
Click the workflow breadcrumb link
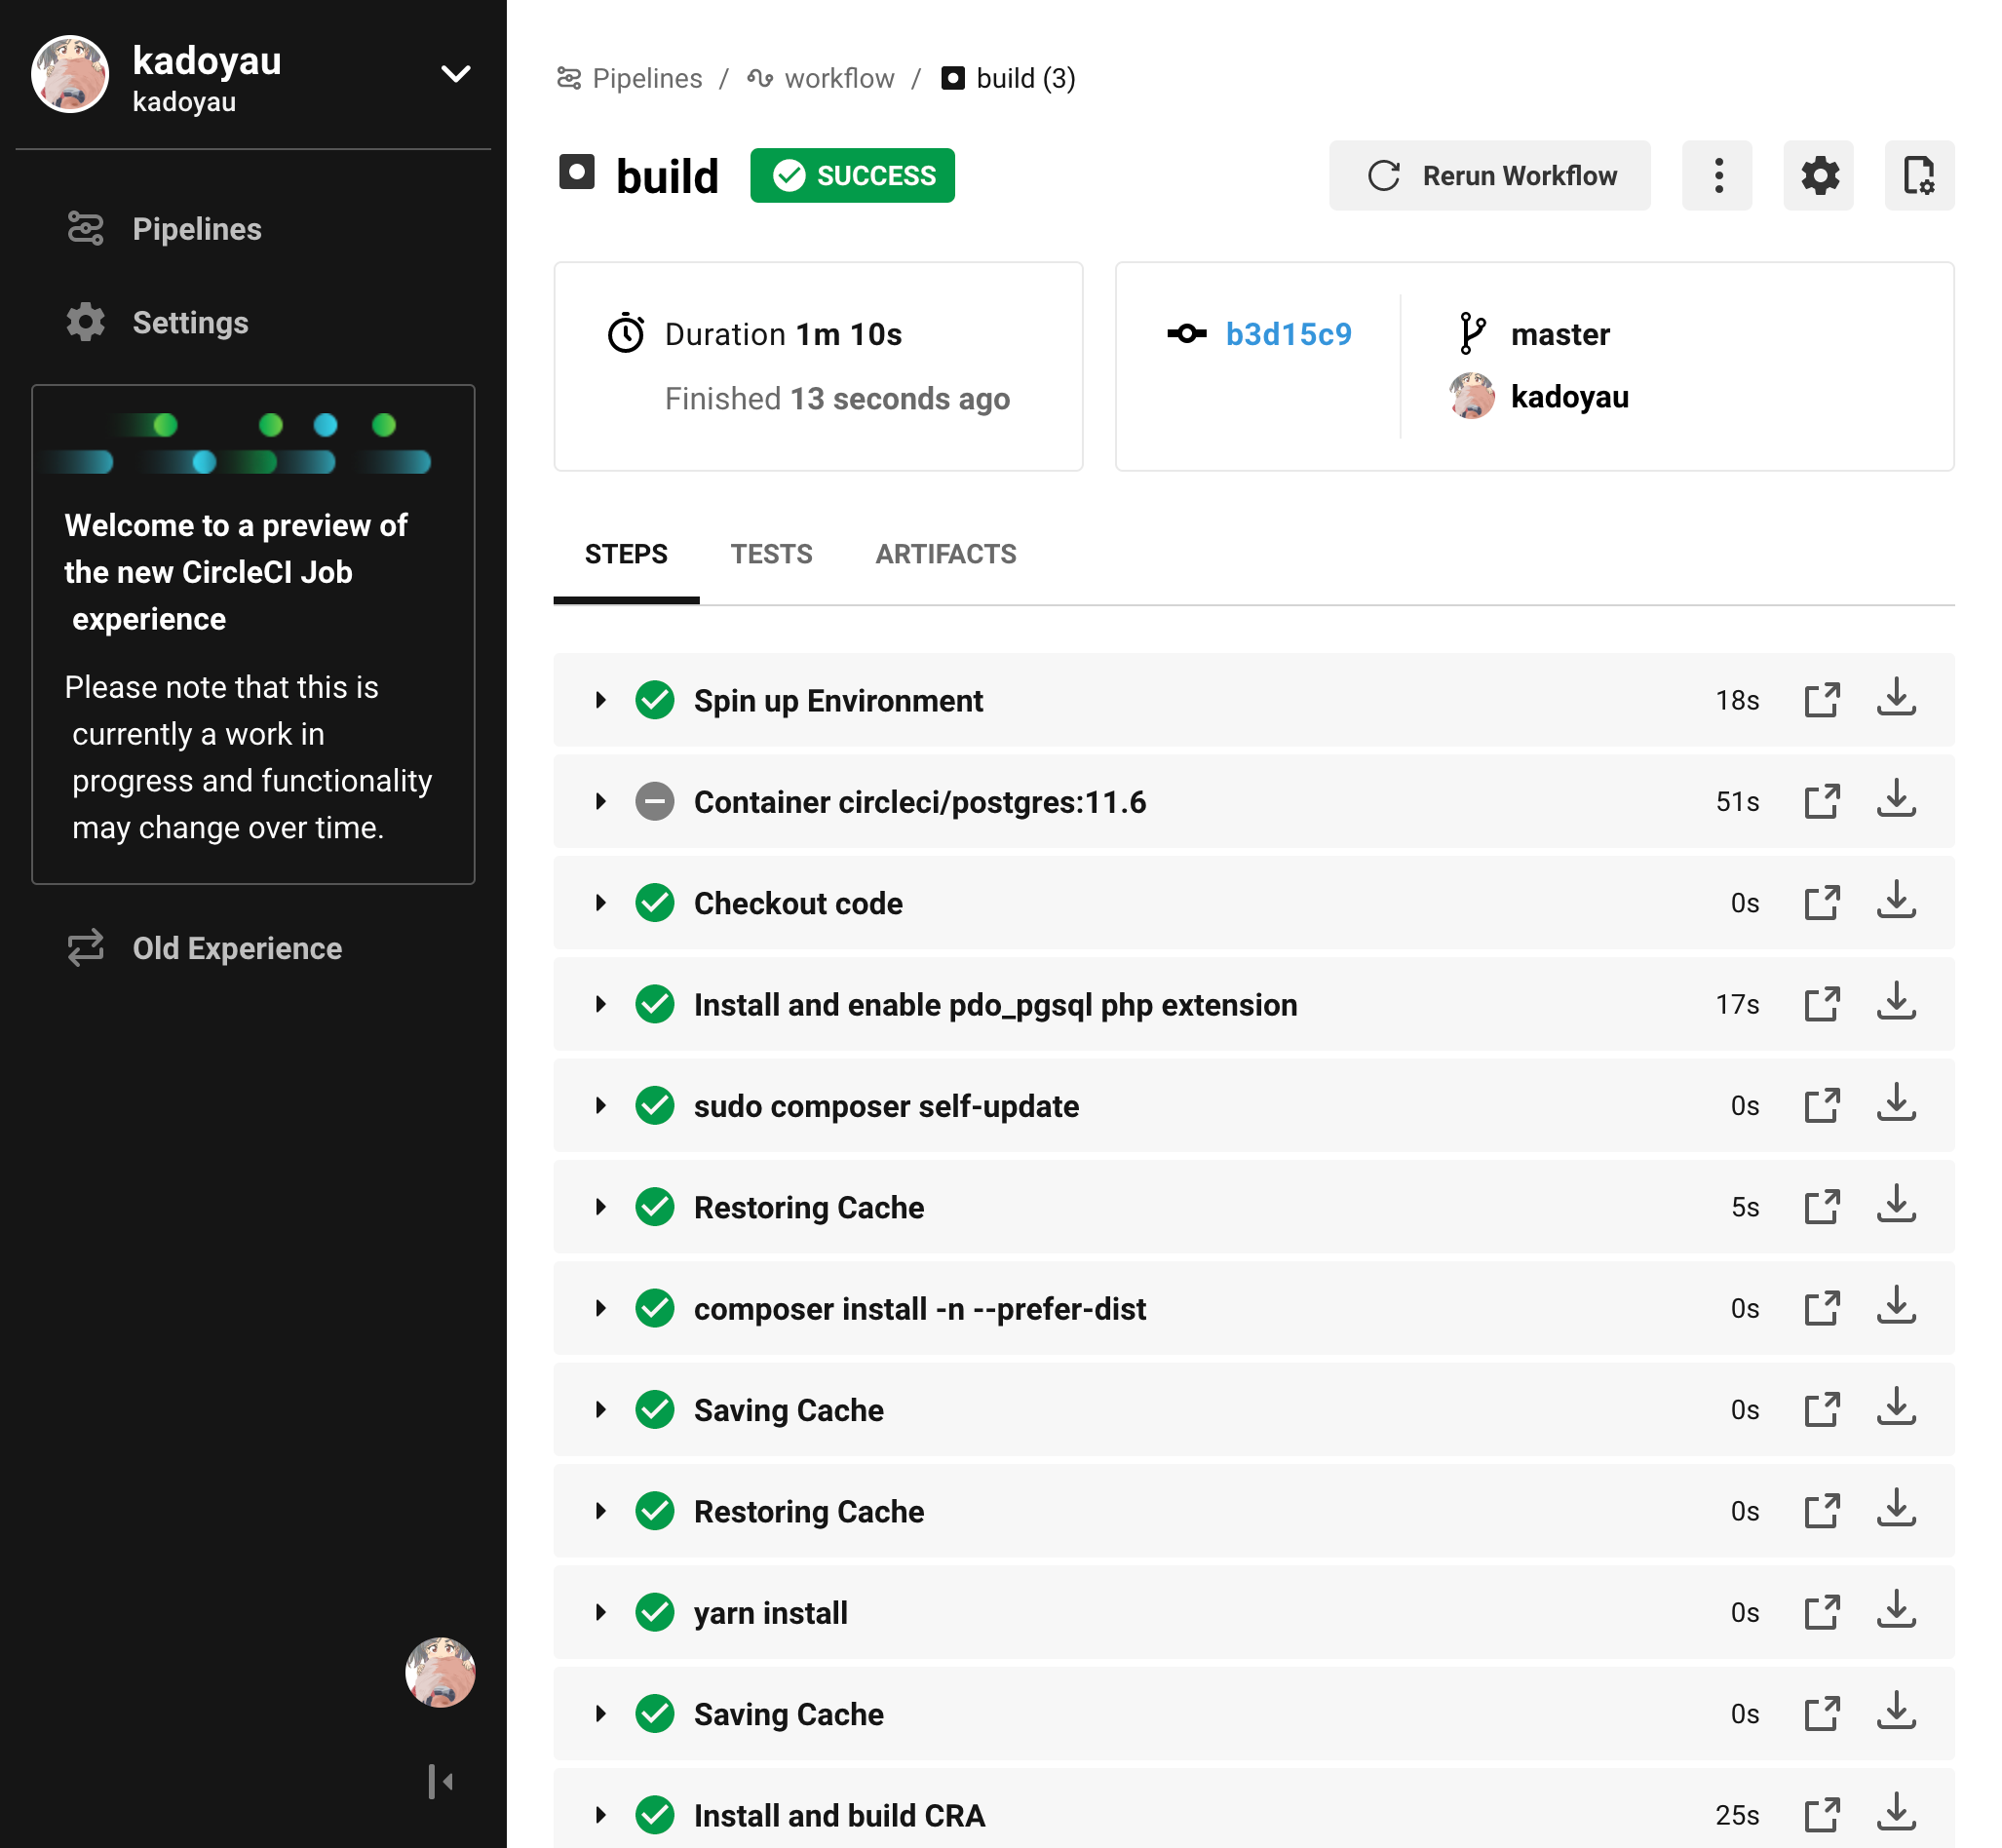coord(838,78)
